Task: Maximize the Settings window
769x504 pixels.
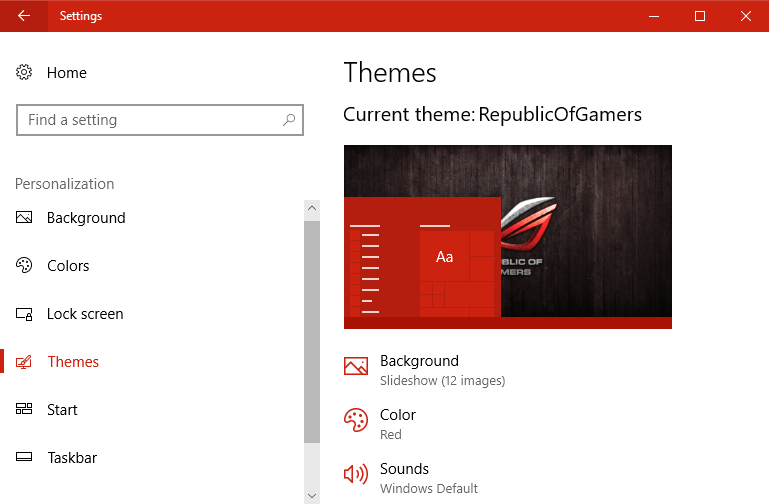Action: point(700,16)
